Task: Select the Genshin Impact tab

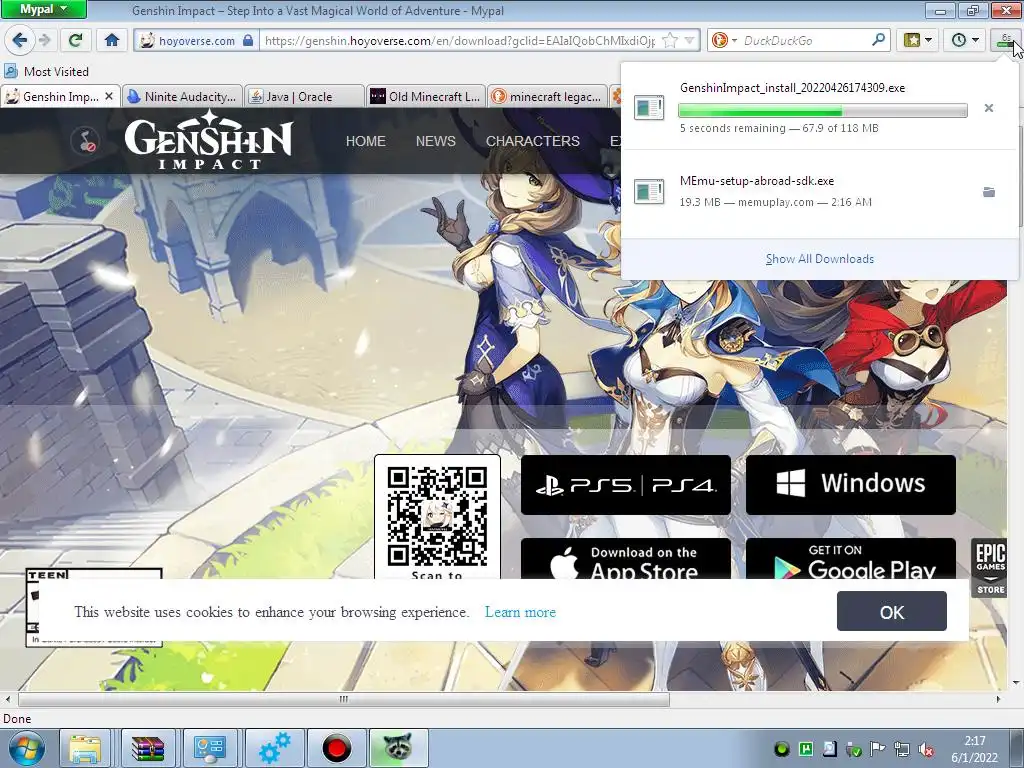Action: pyautogui.click(x=60, y=97)
